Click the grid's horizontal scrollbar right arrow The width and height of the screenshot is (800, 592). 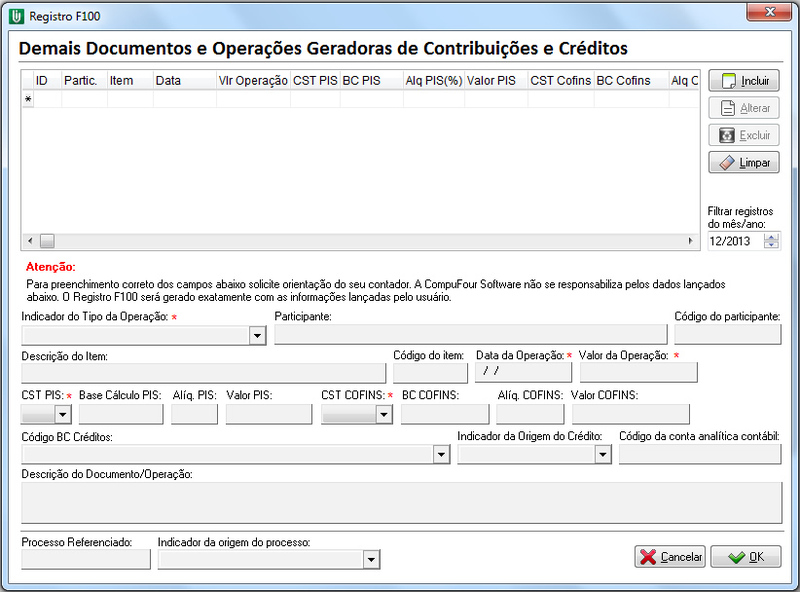coord(689,241)
